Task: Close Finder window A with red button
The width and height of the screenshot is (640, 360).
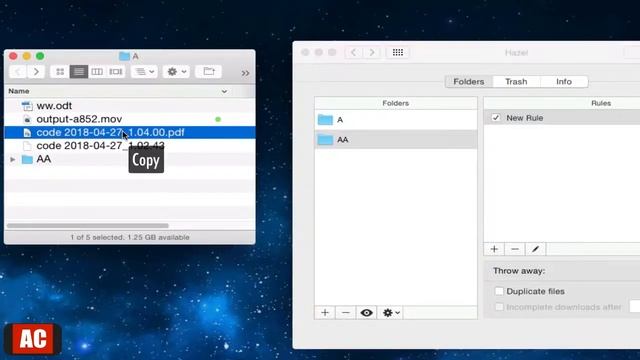Action: (13, 56)
